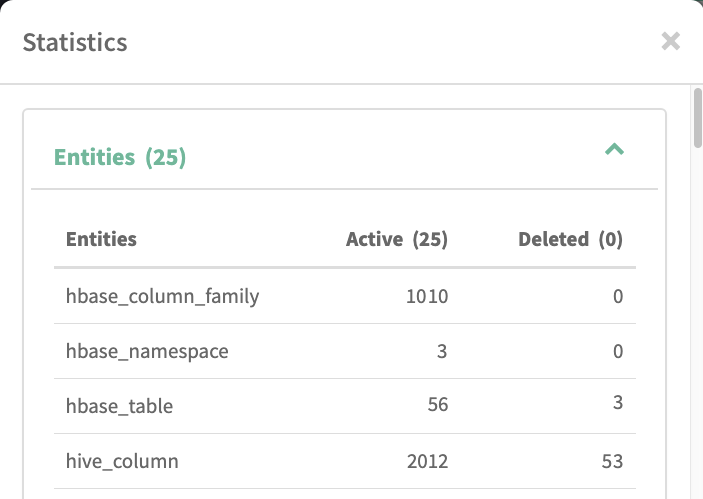Click the Entities column header
The width and height of the screenshot is (703, 499).
(x=101, y=239)
